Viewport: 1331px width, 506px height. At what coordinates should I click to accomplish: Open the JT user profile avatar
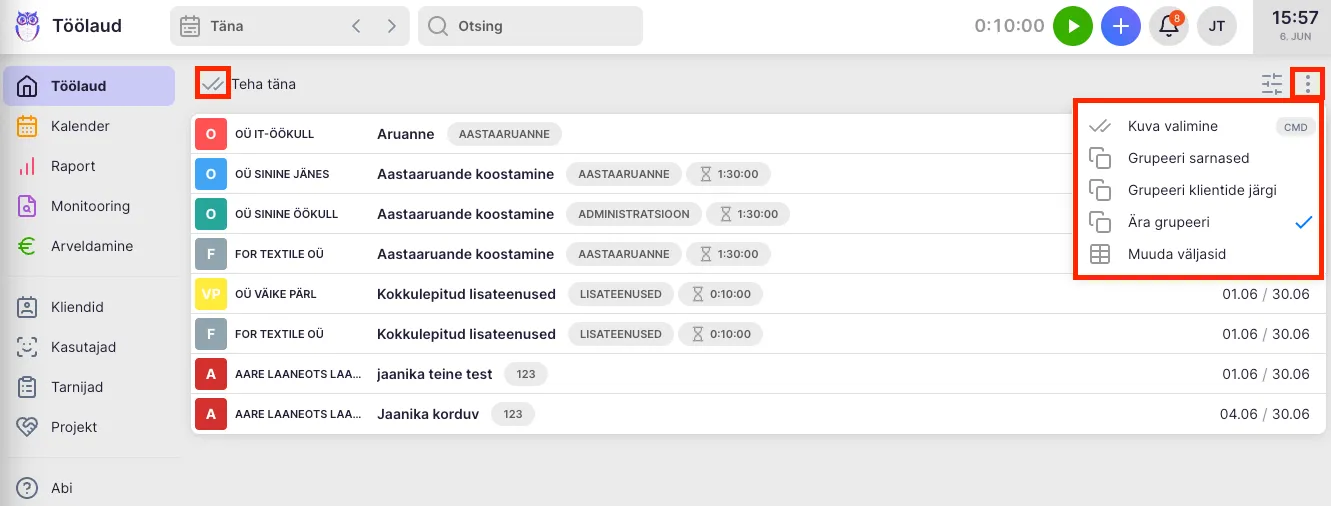click(x=1217, y=26)
